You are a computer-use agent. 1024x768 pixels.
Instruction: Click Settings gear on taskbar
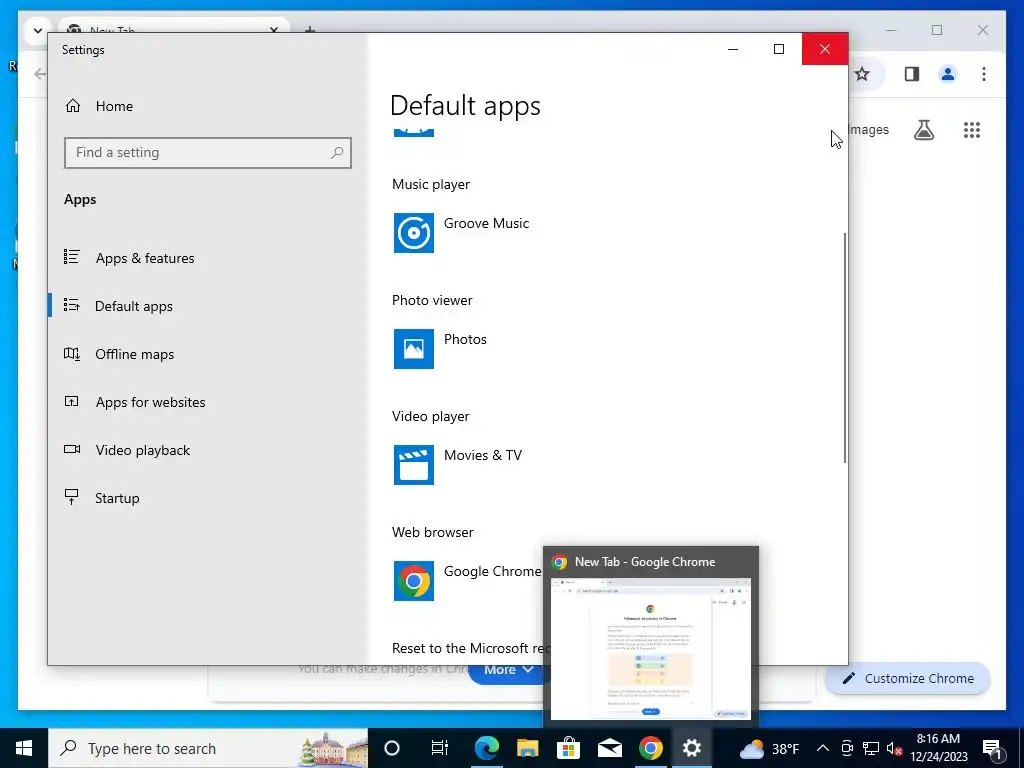692,748
